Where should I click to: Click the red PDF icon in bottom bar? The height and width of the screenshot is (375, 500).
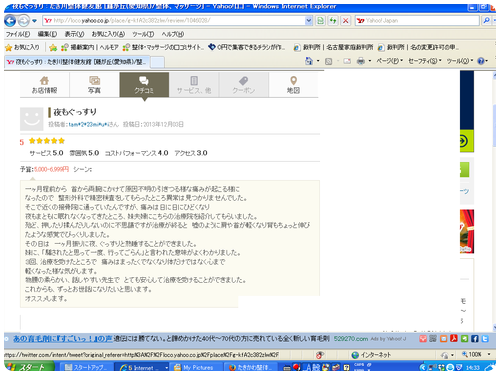(x=454, y=339)
